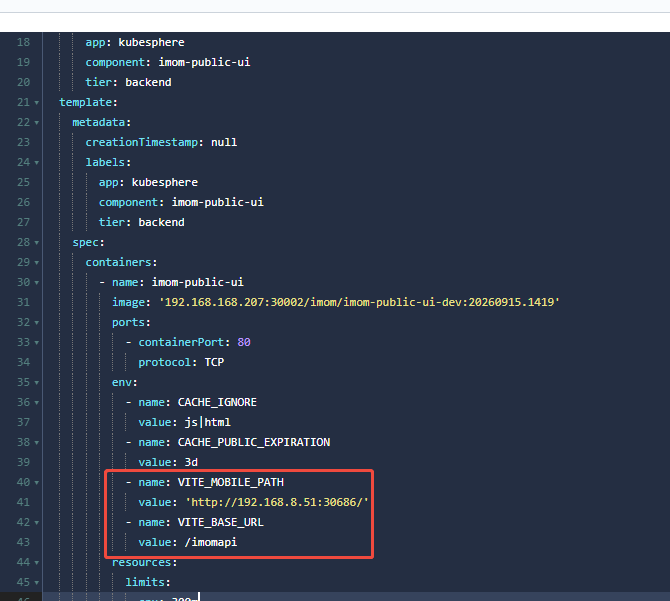Image resolution: width=670 pixels, height=601 pixels.
Task: Collapse the containers fold arrow on line 29
Action: pos(37,263)
